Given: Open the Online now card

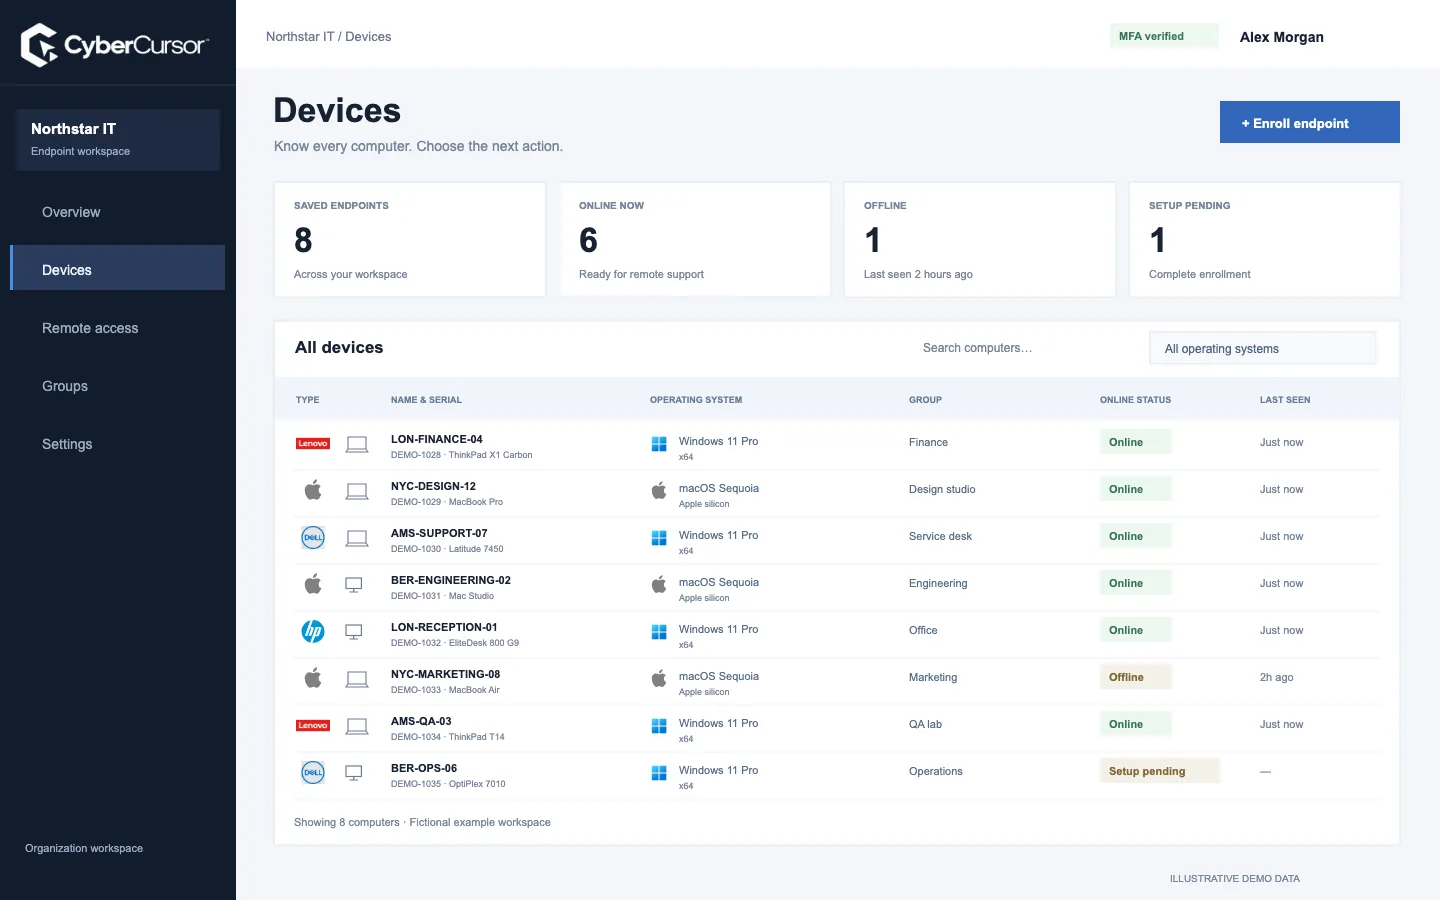Looking at the screenshot, I should click(695, 239).
